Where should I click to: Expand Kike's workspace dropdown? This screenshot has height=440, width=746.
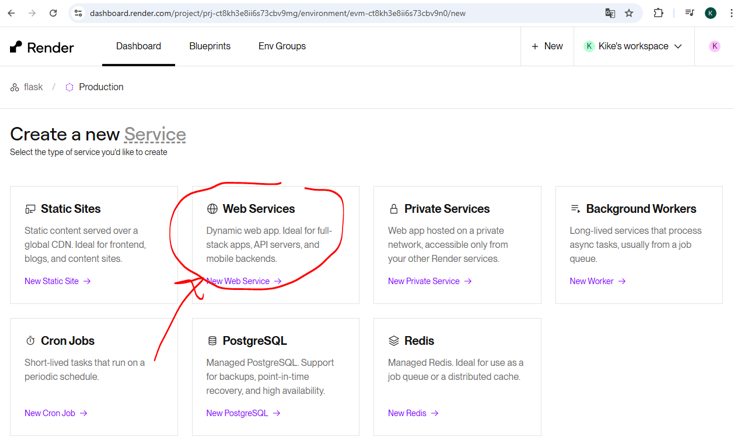tap(634, 47)
